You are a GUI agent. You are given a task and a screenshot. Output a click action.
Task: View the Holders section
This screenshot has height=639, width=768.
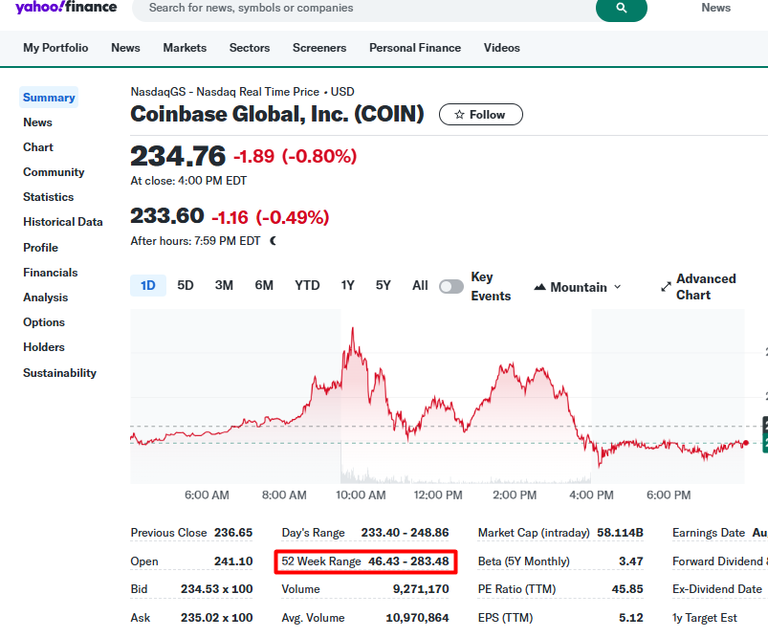(44, 347)
